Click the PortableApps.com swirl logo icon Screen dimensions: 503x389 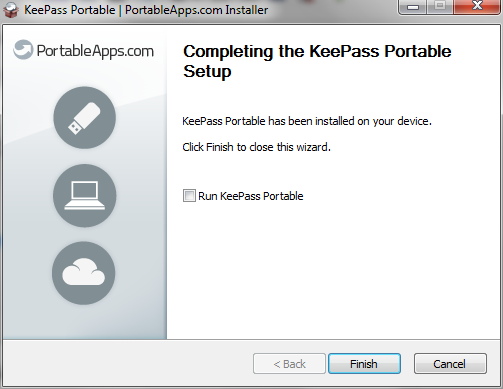pyautogui.click(x=23, y=50)
